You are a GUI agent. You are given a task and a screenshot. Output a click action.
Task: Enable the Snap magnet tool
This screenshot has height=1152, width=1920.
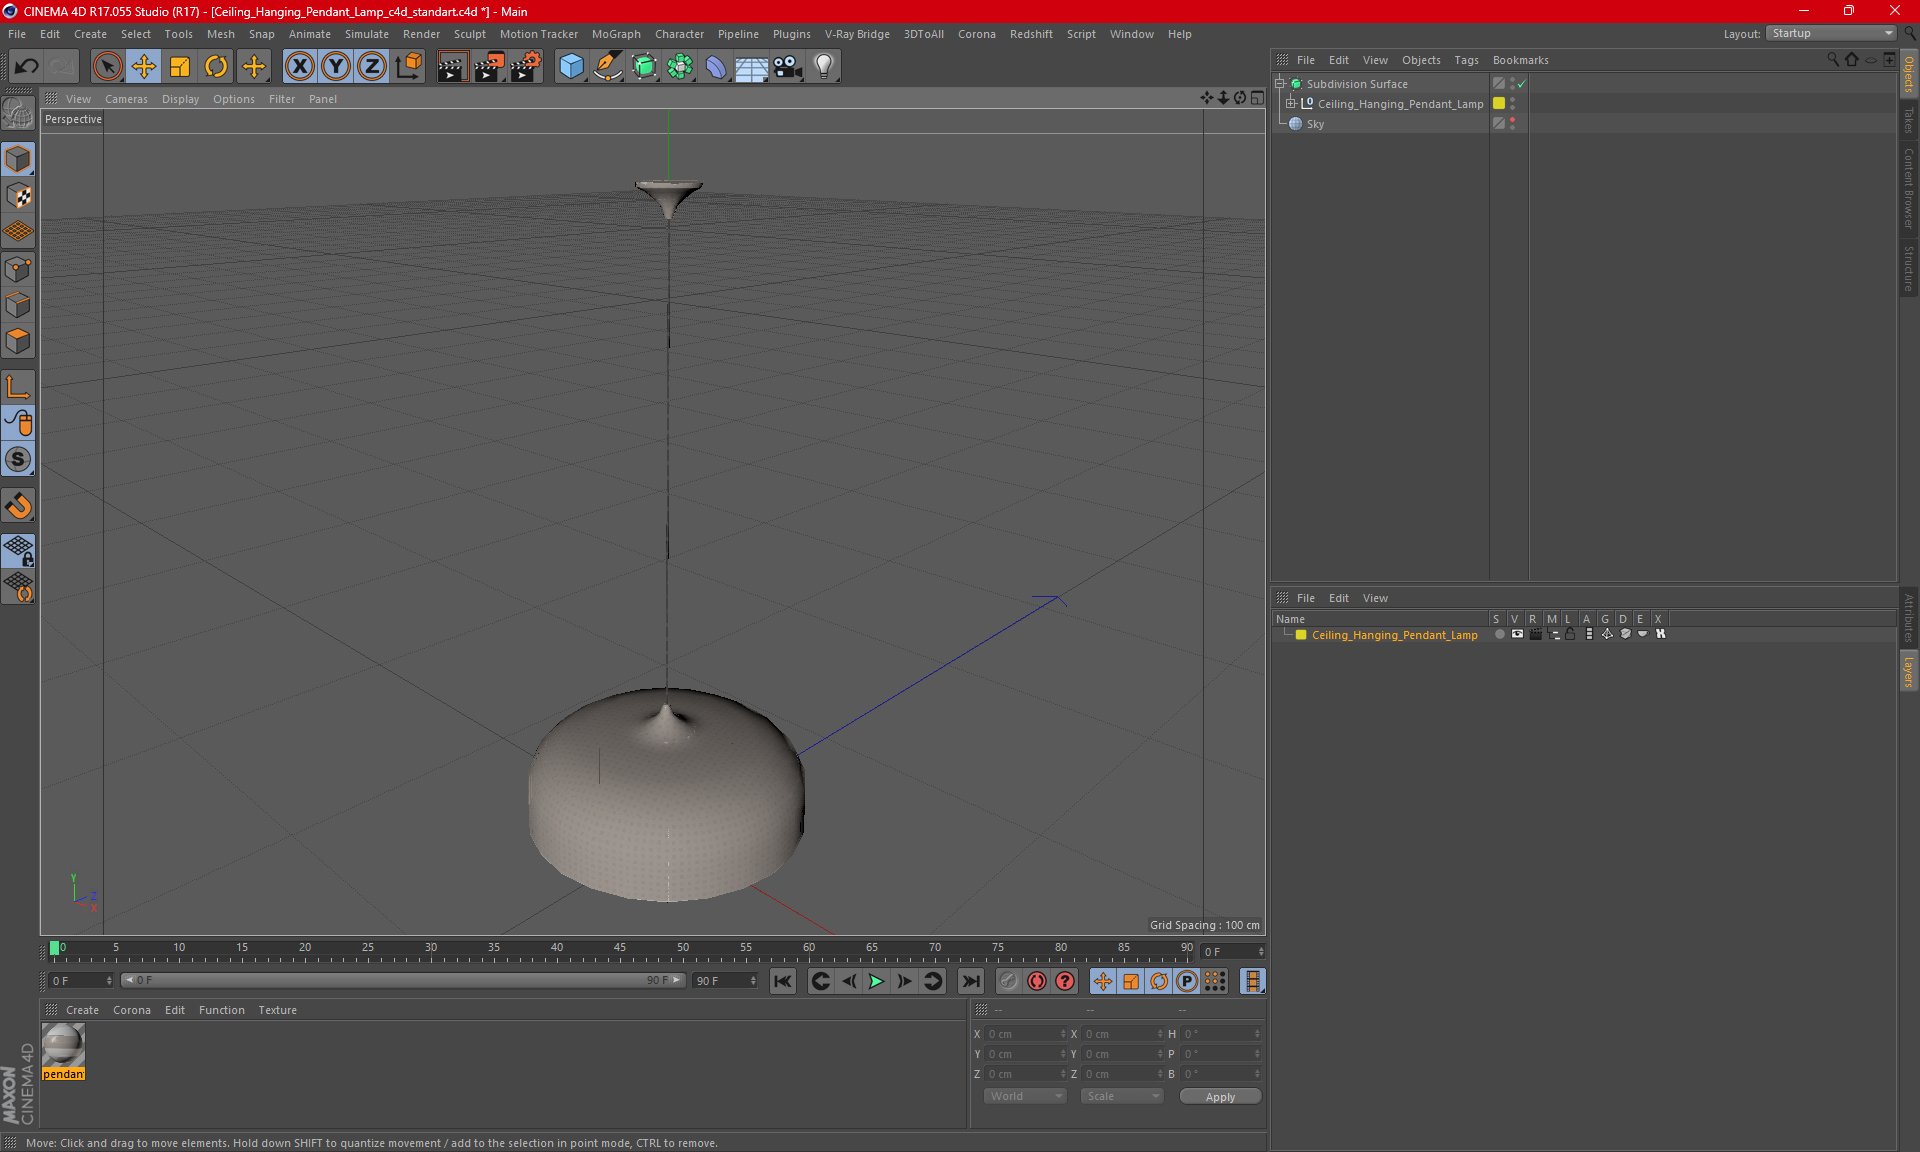[x=18, y=506]
